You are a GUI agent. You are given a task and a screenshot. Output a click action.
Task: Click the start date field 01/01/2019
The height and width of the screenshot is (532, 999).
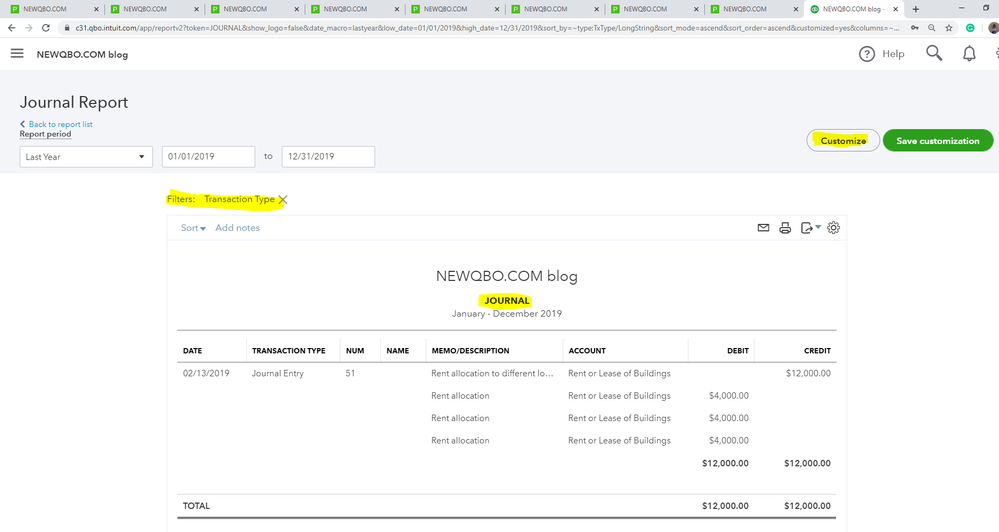point(208,157)
